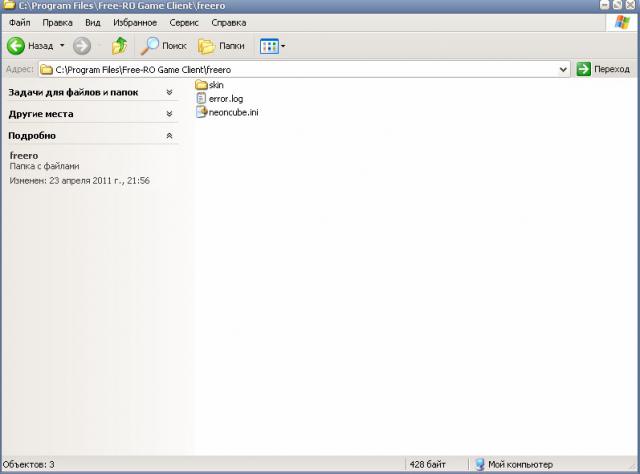640x474 pixels.
Task: Click the Изменен date text in details
Action: pyautogui.click(x=80, y=180)
